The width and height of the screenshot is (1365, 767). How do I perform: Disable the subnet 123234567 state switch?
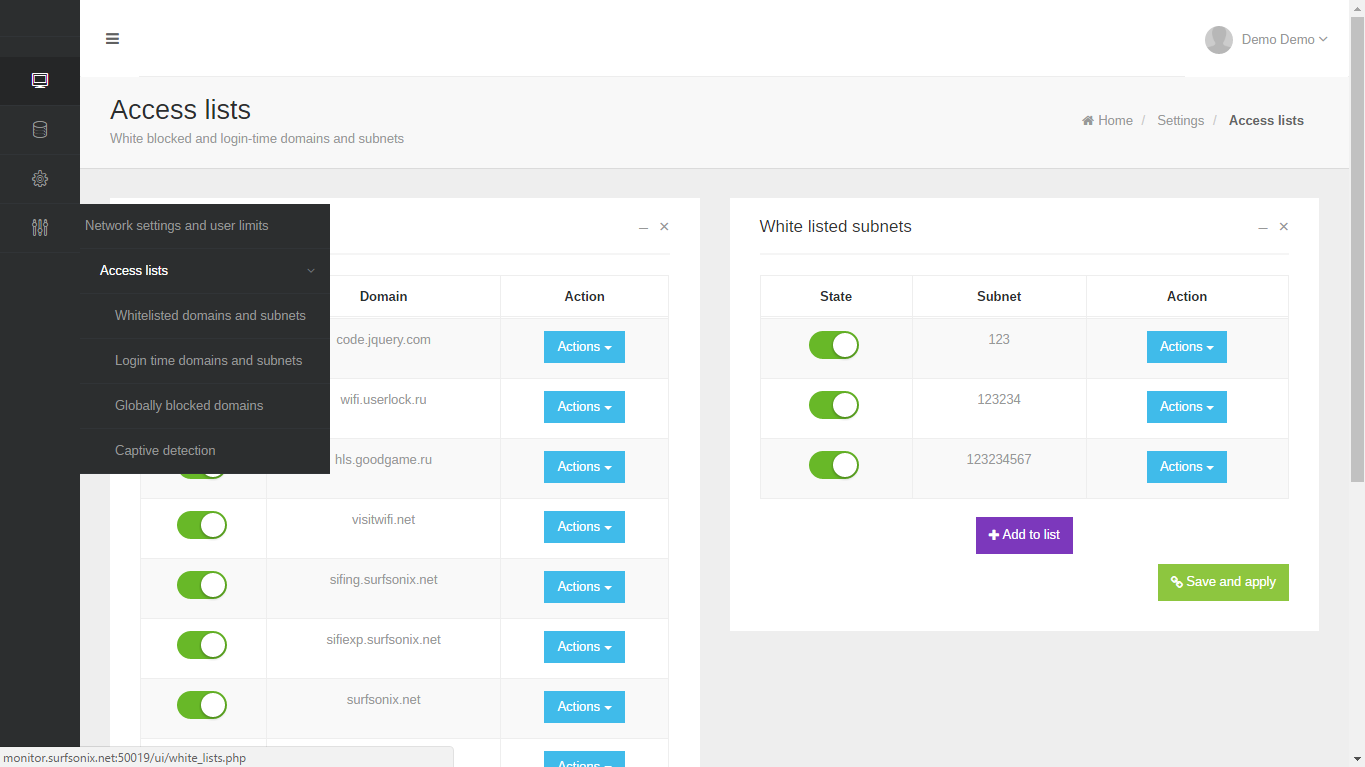point(834,465)
